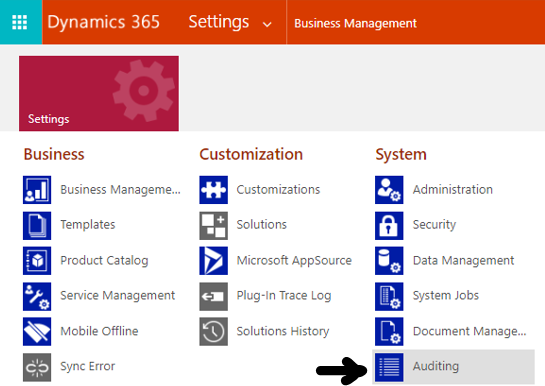Open Mobile Offline text link
This screenshot has width=545, height=386.
(99, 331)
